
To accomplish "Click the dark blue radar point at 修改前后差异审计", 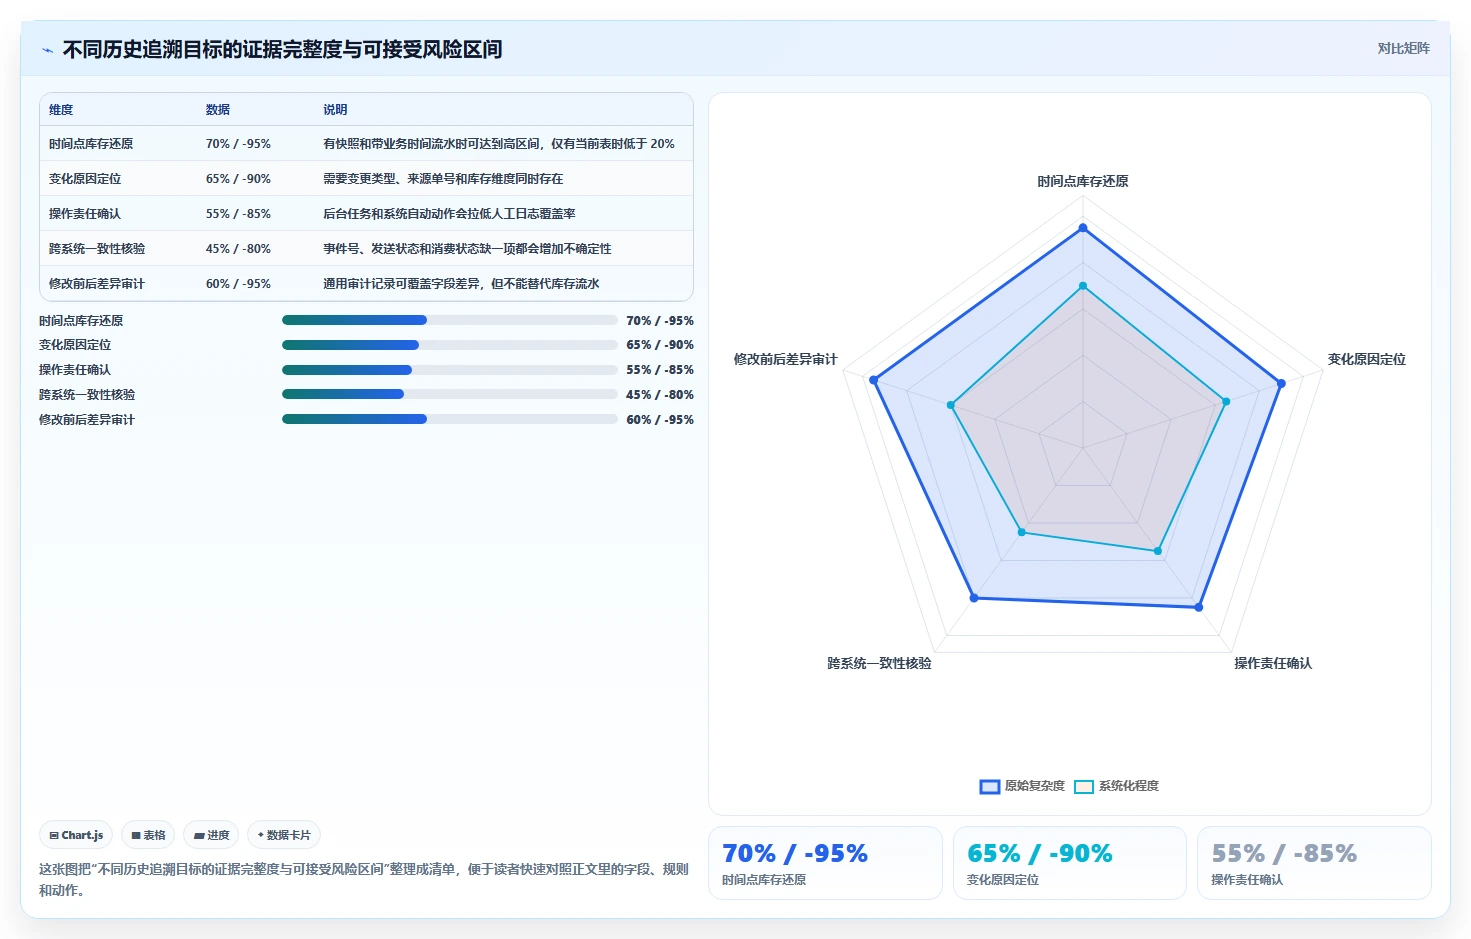I will coord(873,380).
